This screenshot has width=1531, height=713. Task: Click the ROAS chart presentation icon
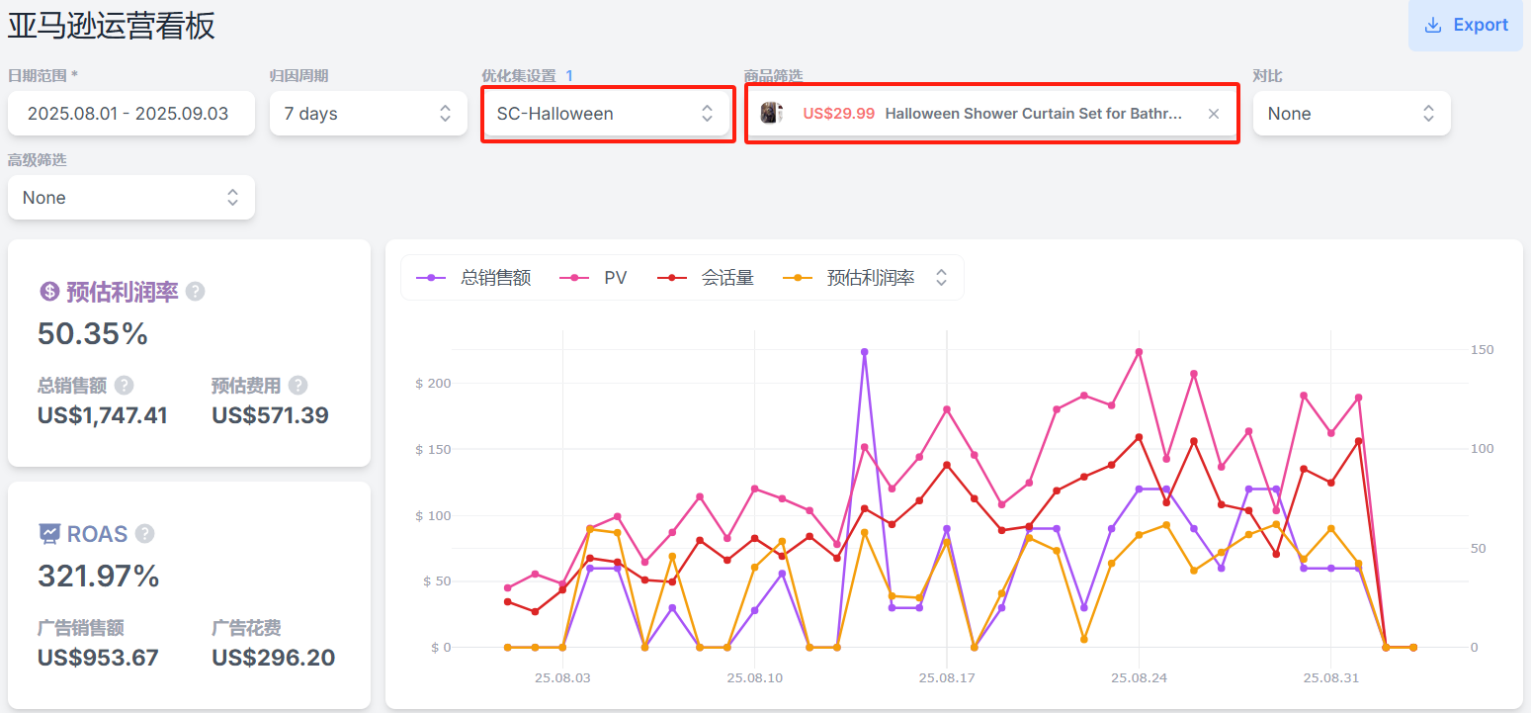49,534
